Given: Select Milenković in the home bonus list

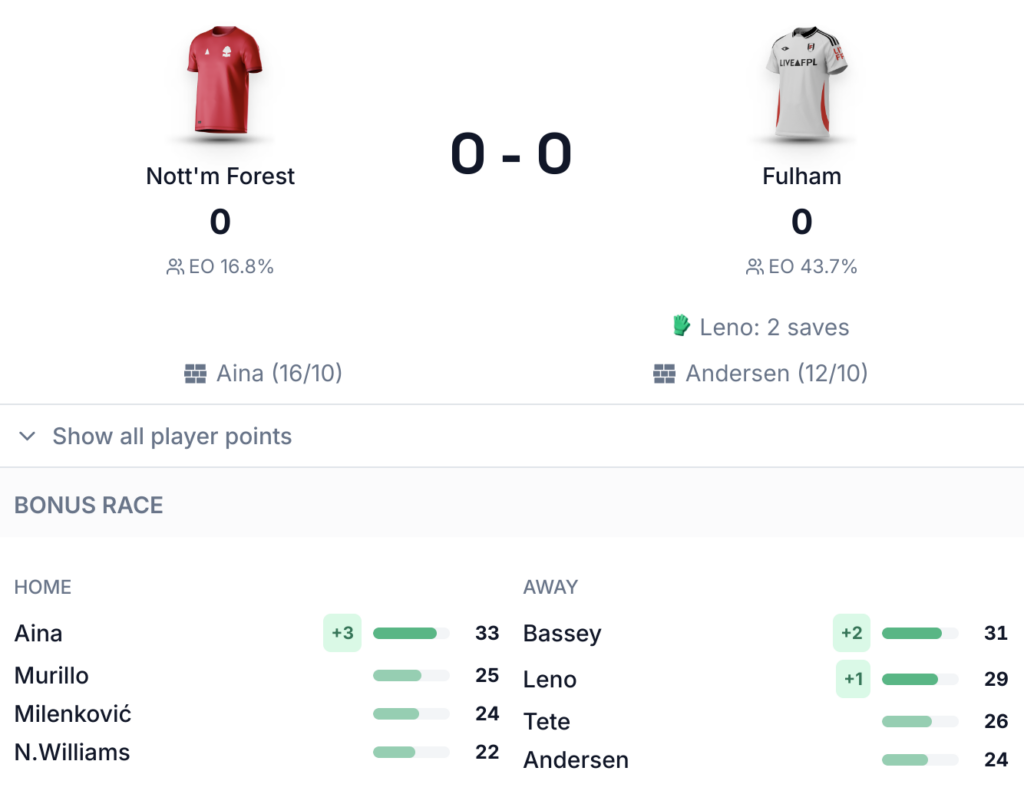Looking at the screenshot, I should [x=73, y=714].
